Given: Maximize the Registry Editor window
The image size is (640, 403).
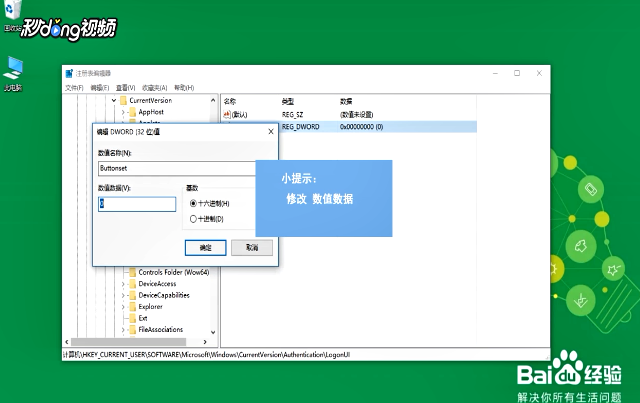Looking at the screenshot, I should pos(517,73).
